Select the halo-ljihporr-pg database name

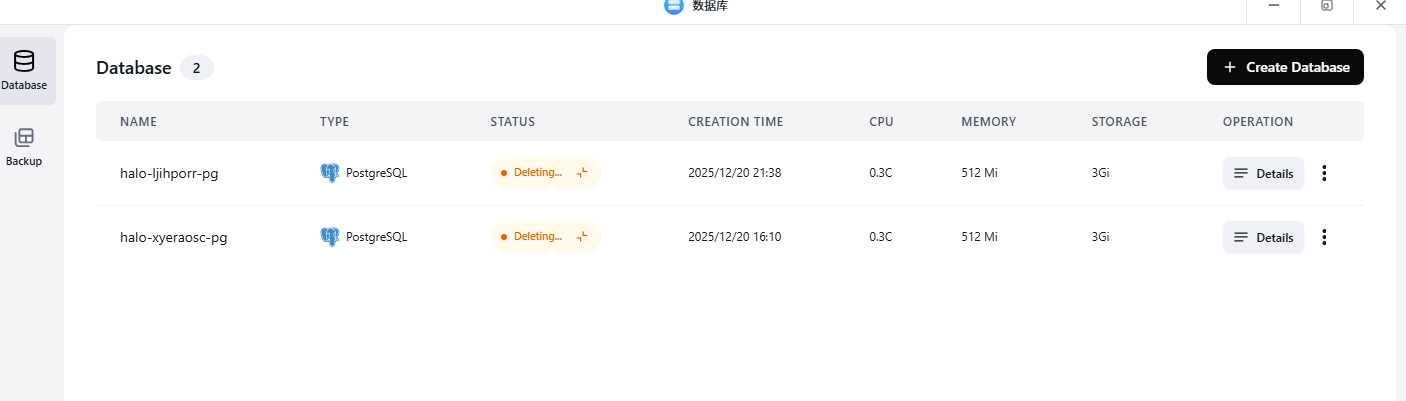(169, 173)
